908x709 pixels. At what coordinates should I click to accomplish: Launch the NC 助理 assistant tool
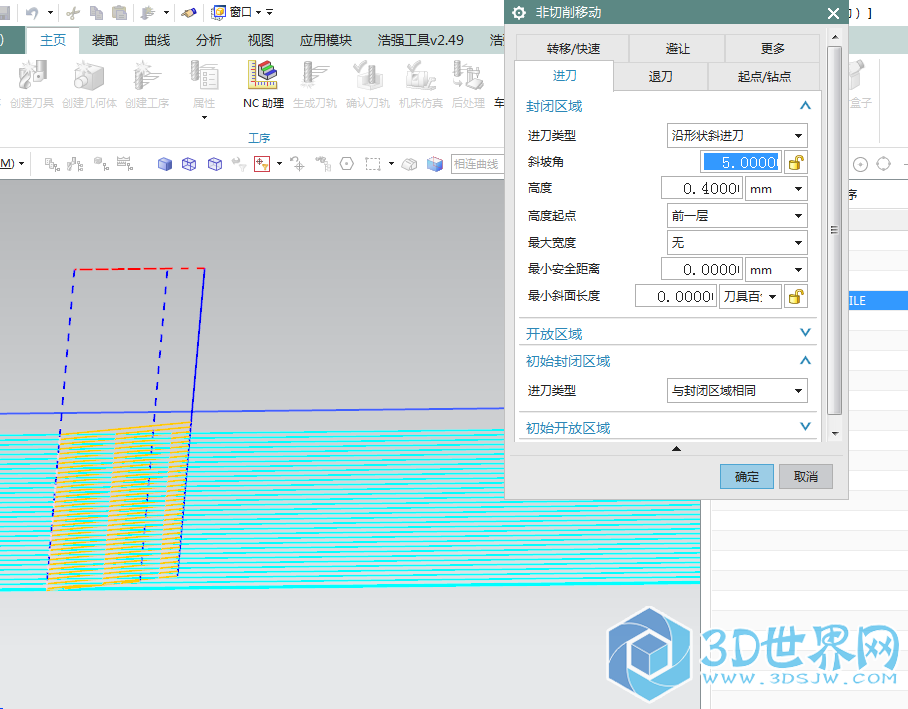[x=263, y=85]
